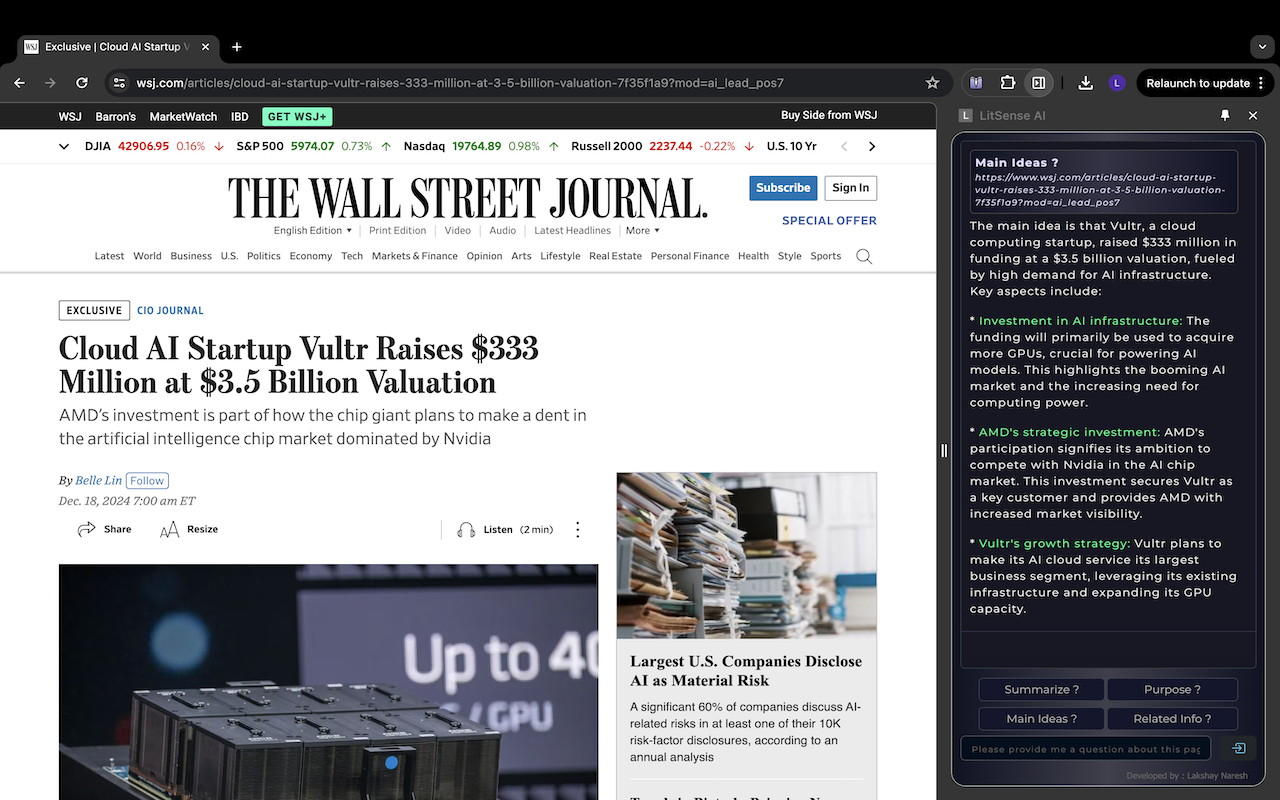Bookmark this page with the star icon
Viewport: 1280px width, 800px height.
(x=933, y=83)
